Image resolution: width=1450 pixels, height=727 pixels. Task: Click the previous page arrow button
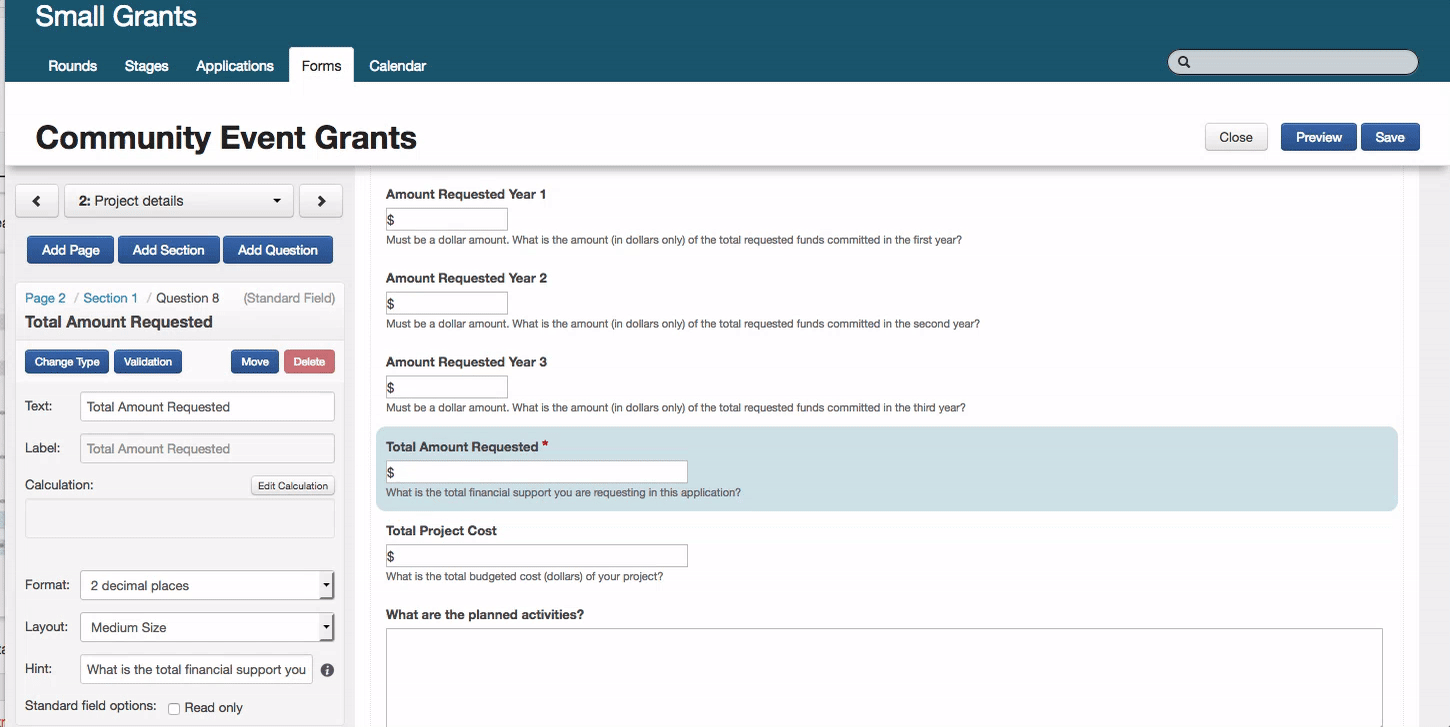[x=37, y=201]
